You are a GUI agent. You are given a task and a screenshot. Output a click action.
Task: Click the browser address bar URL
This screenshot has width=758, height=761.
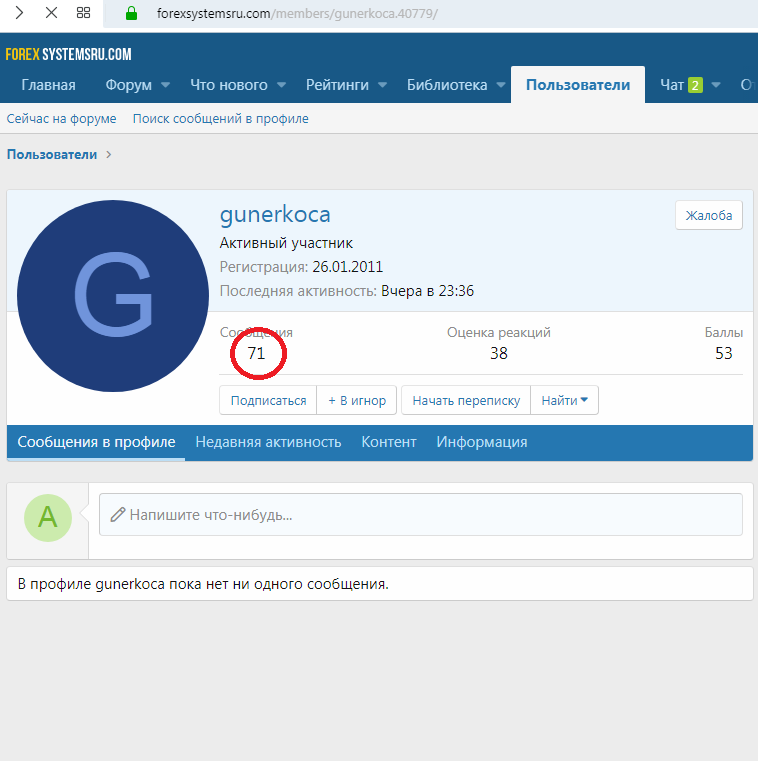click(x=297, y=14)
